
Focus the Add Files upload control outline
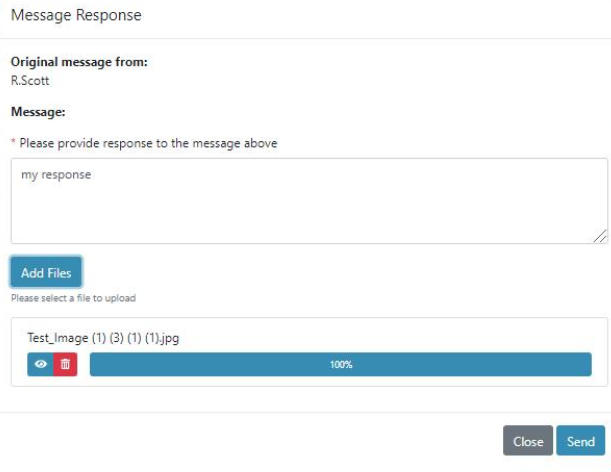click(x=46, y=272)
